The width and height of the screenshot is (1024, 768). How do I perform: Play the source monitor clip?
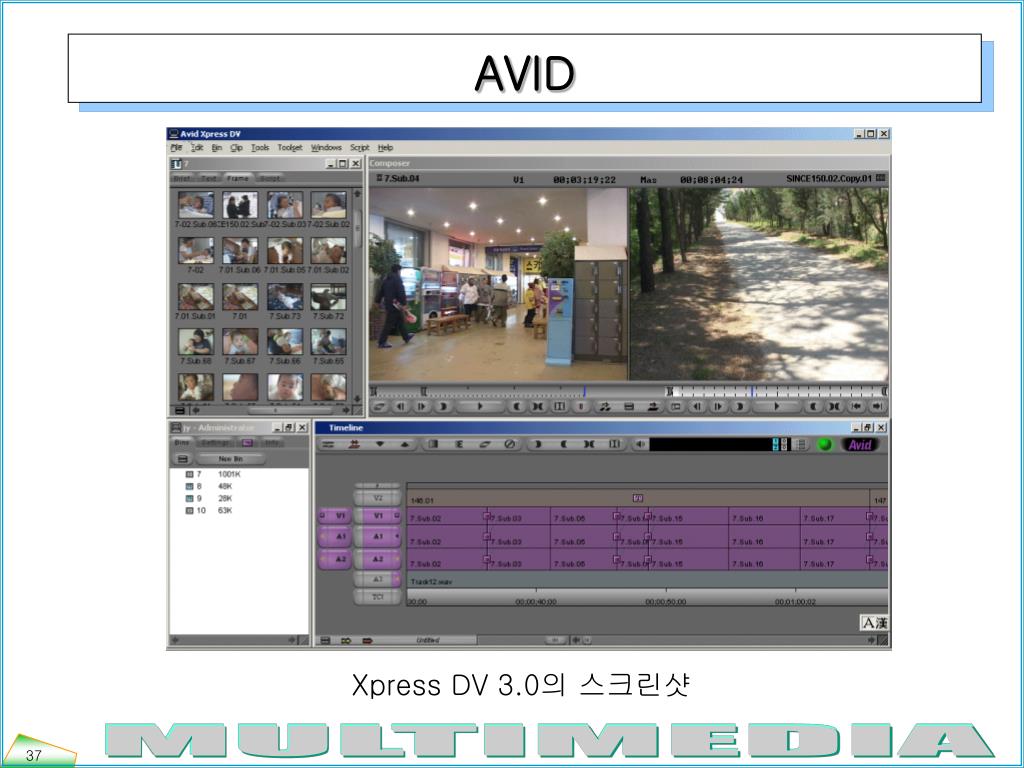(480, 406)
